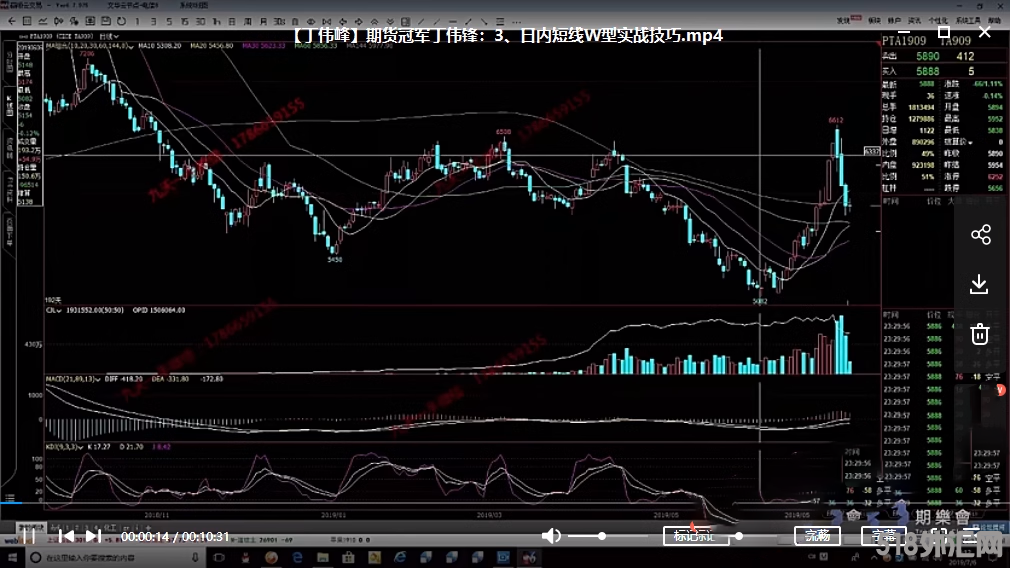Toggle subtitles with the 字幕 button
Image resolution: width=1010 pixels, height=568 pixels.
(883, 536)
